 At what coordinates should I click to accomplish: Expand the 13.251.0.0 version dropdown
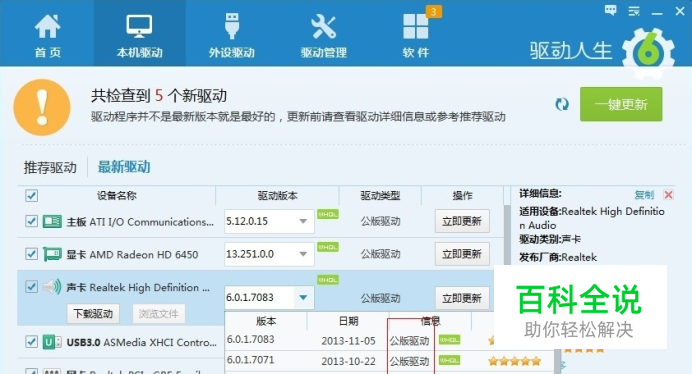point(303,254)
